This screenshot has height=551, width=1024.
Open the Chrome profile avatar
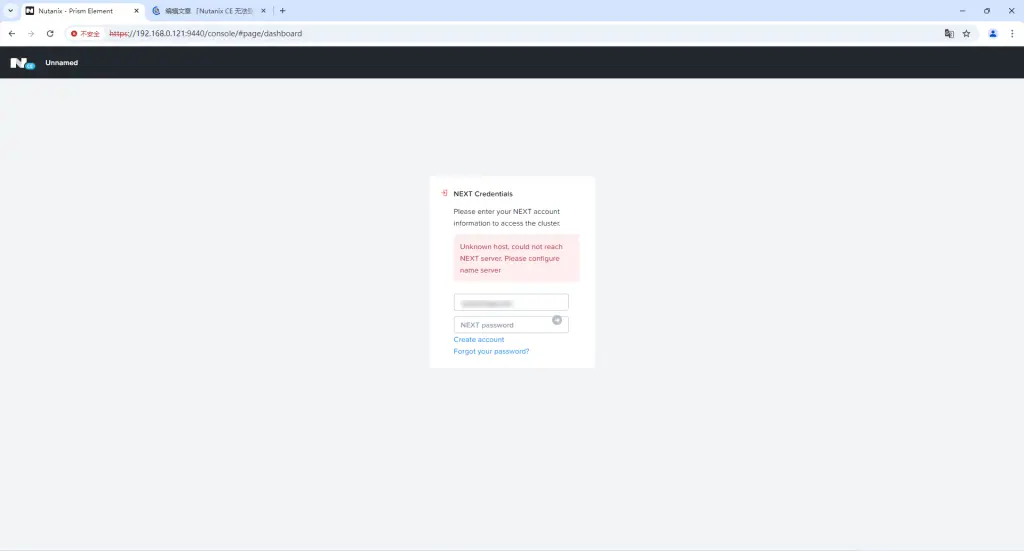tap(993, 33)
